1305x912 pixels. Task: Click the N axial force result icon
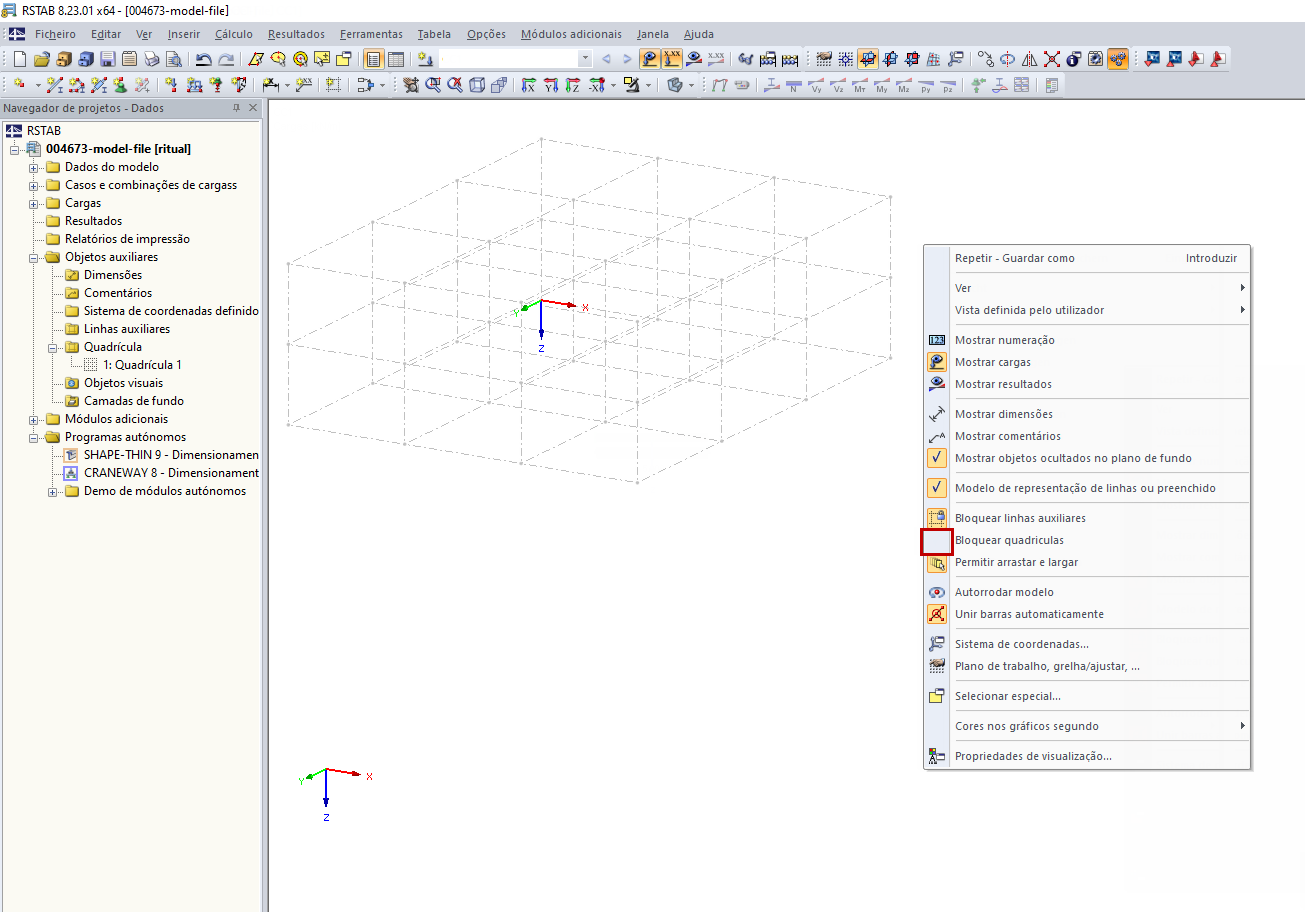click(794, 85)
